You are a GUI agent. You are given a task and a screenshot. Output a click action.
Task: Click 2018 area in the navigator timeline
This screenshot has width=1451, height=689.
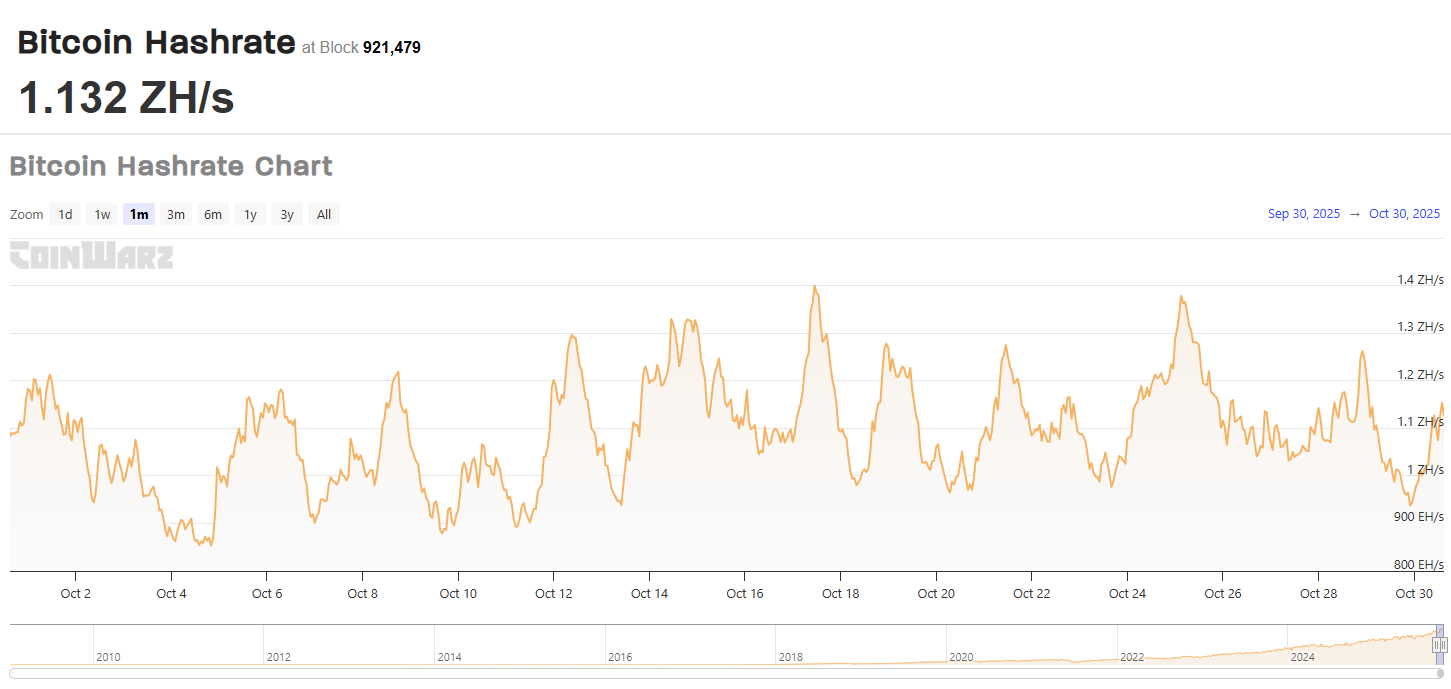tap(790, 656)
